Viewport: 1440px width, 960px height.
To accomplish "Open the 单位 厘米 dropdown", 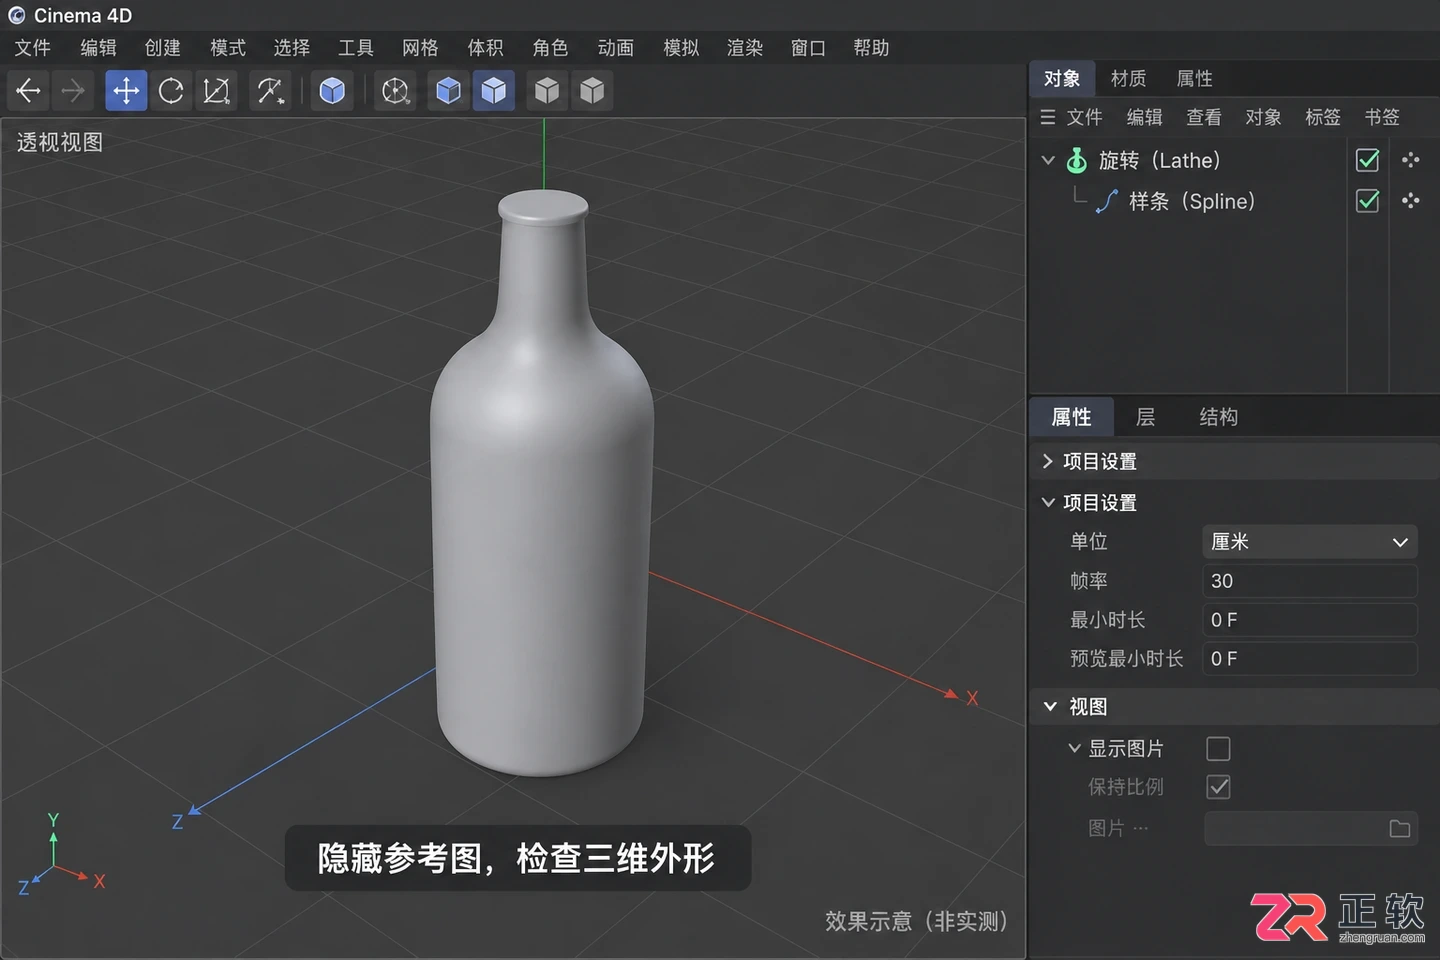I will click(x=1310, y=541).
